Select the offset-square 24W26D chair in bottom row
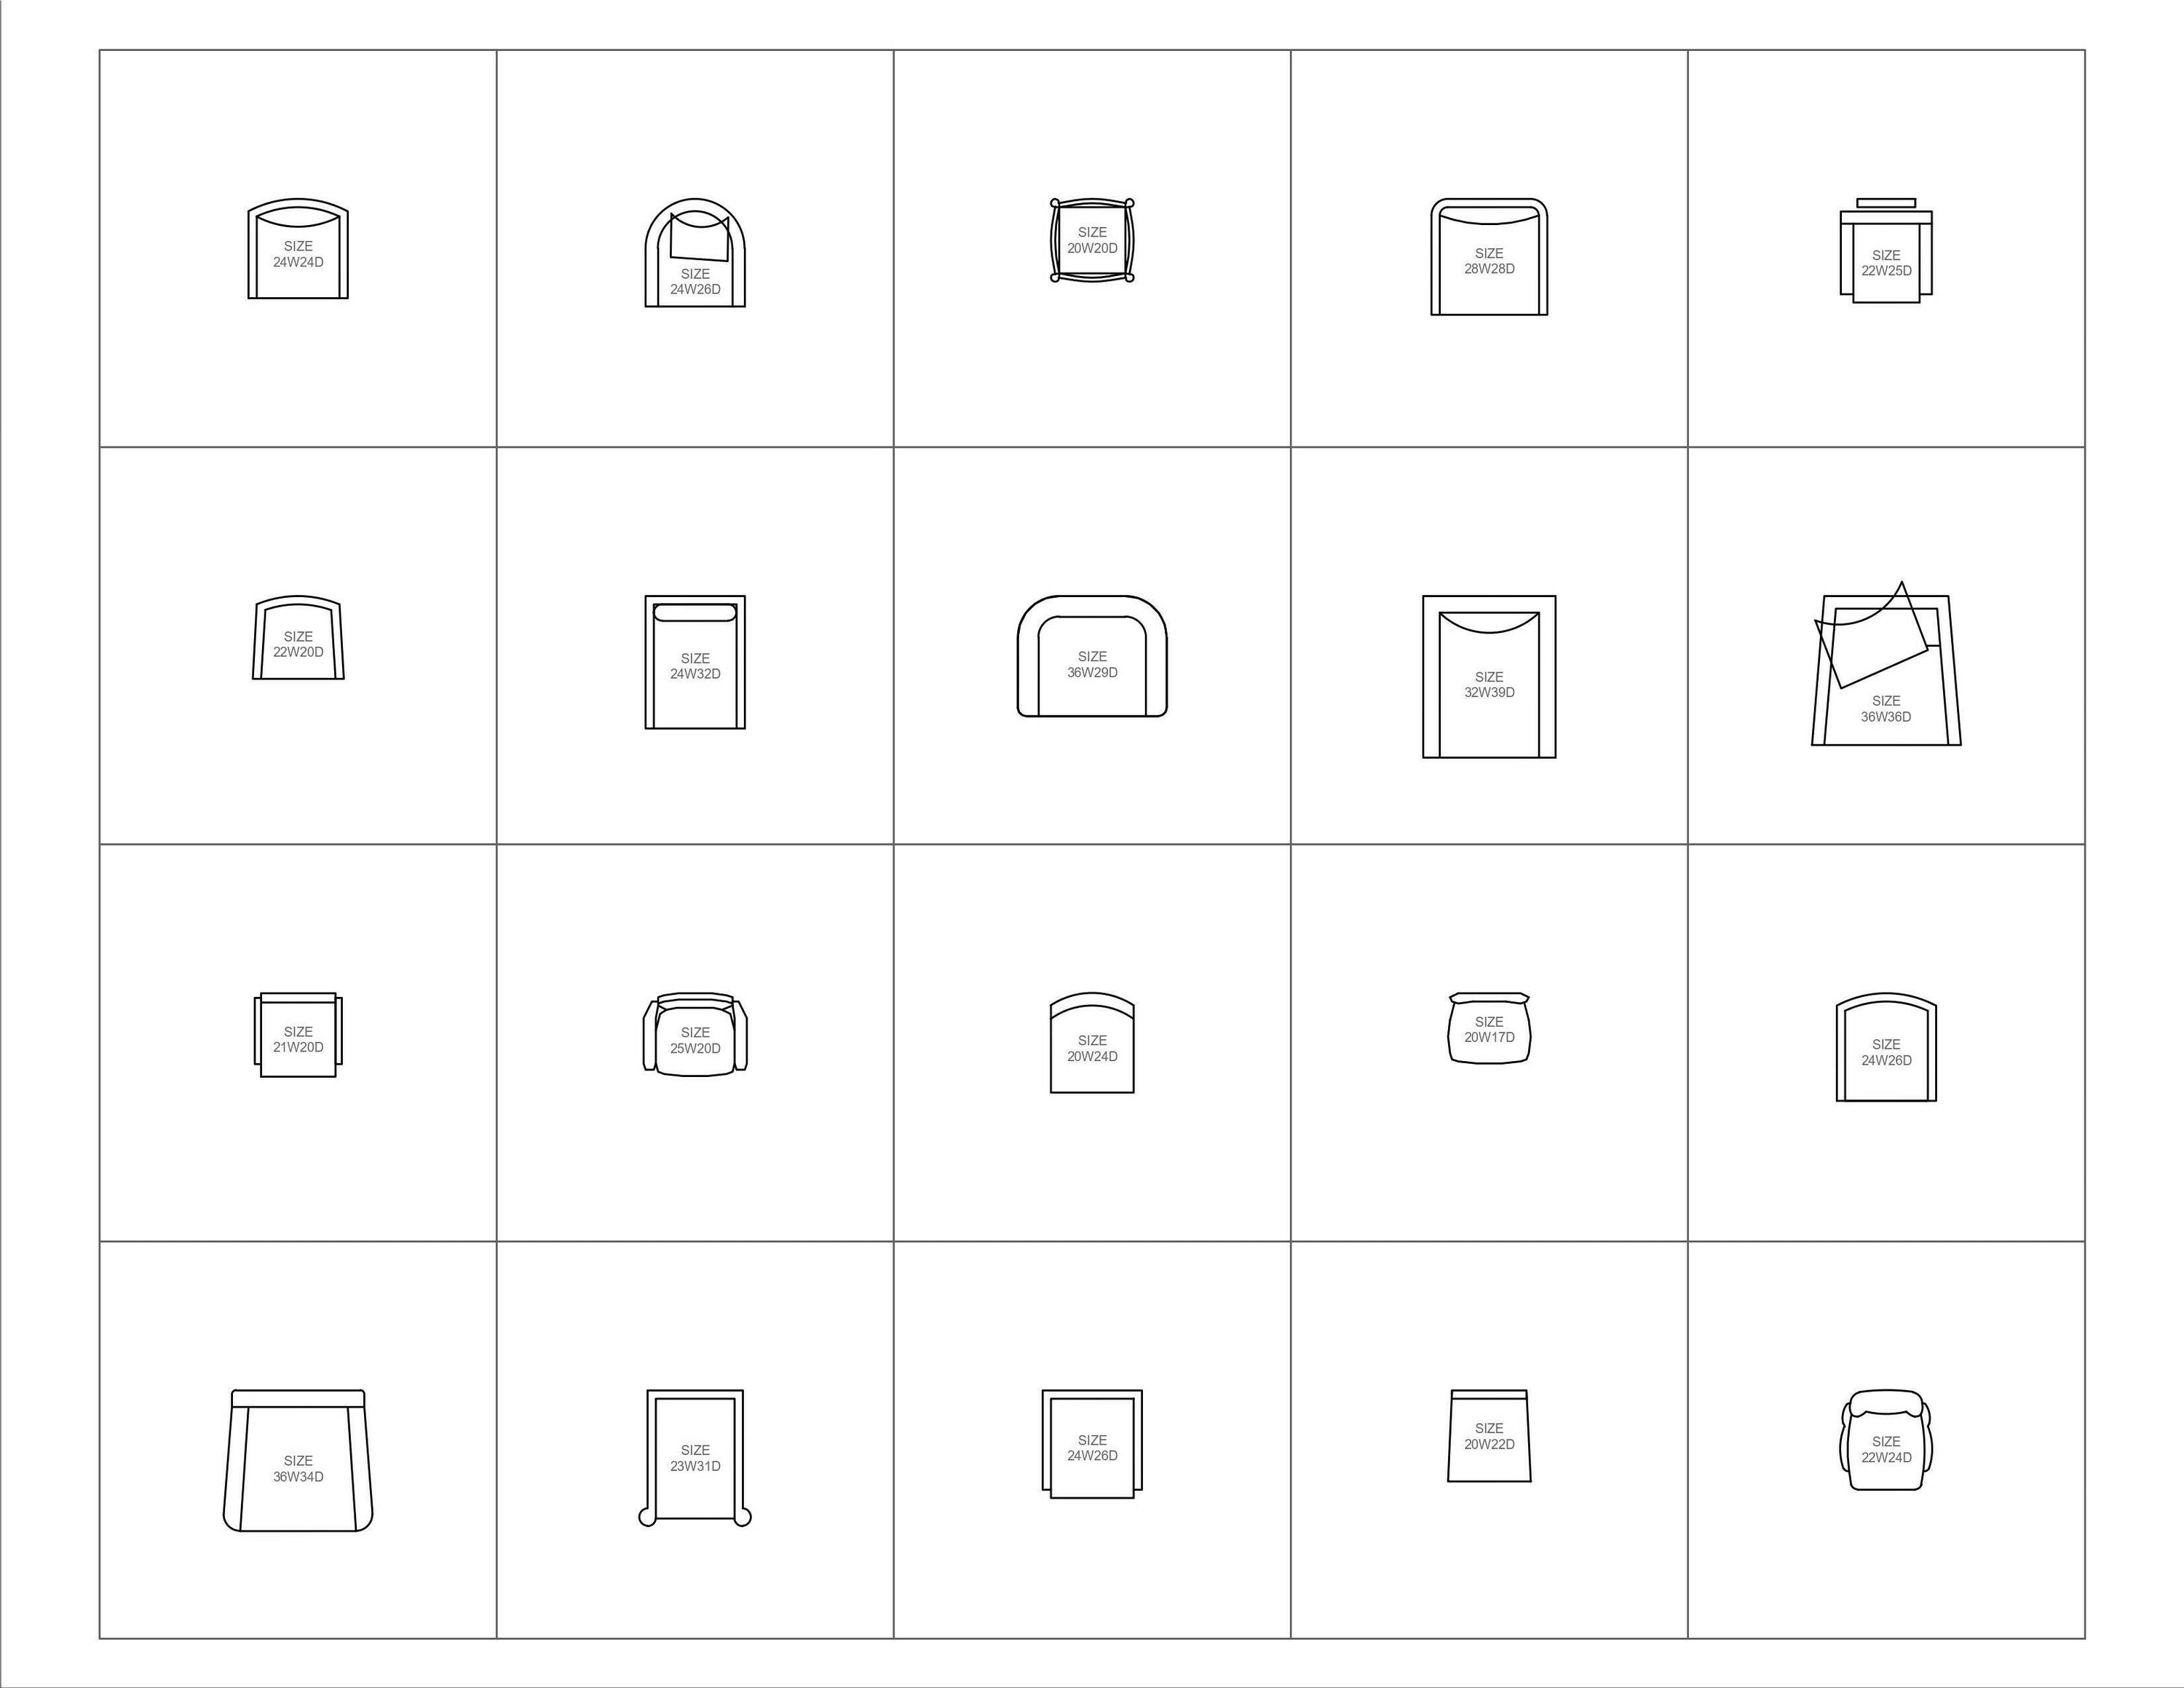This screenshot has height=1688, width=2184. click(1092, 1444)
